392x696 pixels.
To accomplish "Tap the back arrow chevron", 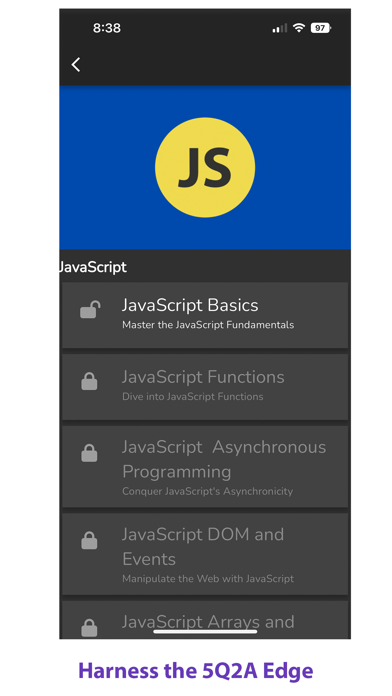I will point(76,64).
